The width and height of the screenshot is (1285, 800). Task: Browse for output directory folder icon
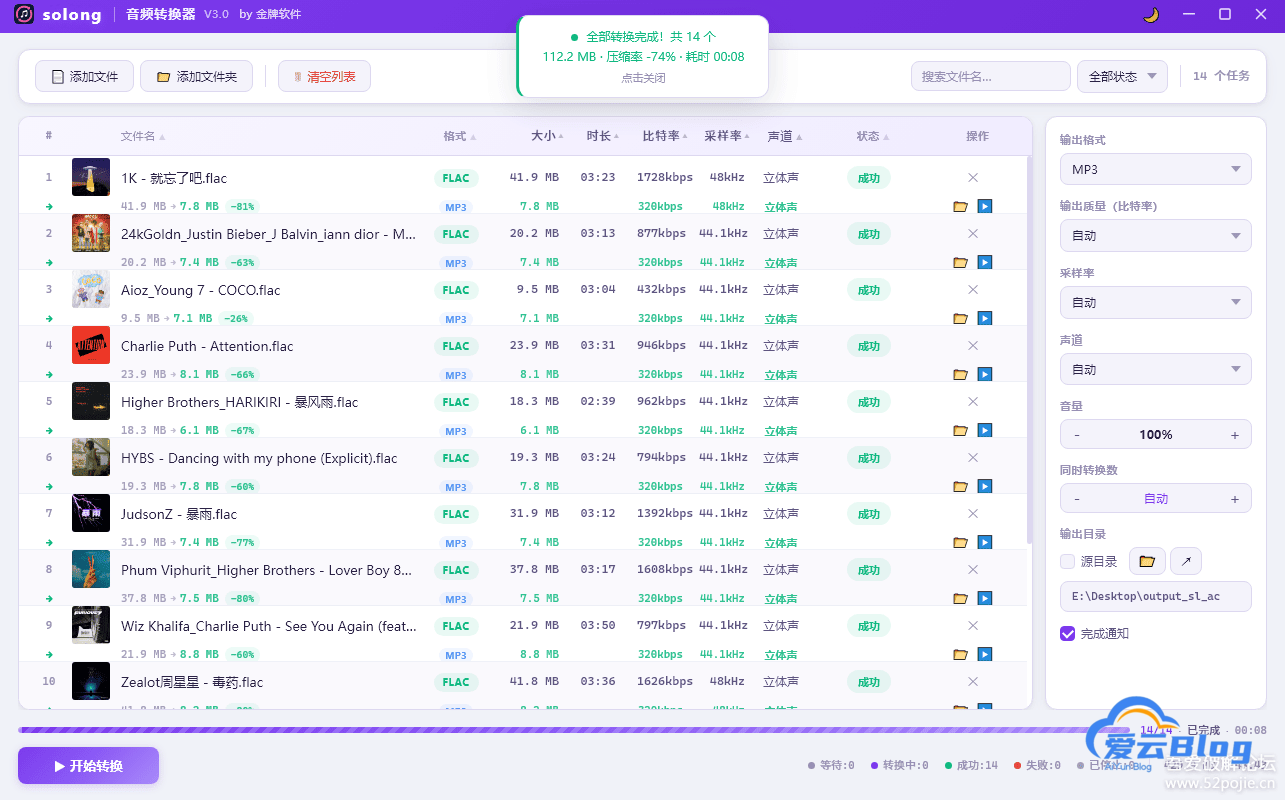(x=1147, y=561)
